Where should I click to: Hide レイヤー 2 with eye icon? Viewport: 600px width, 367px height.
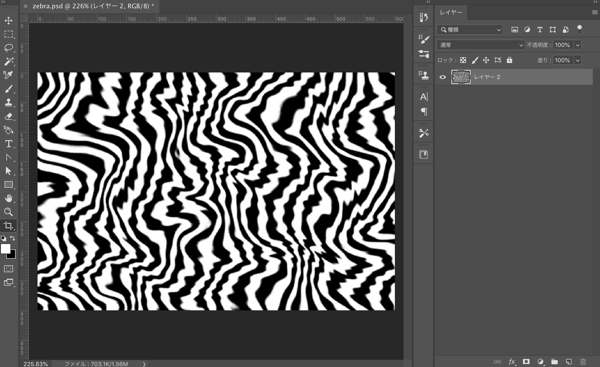[443, 77]
